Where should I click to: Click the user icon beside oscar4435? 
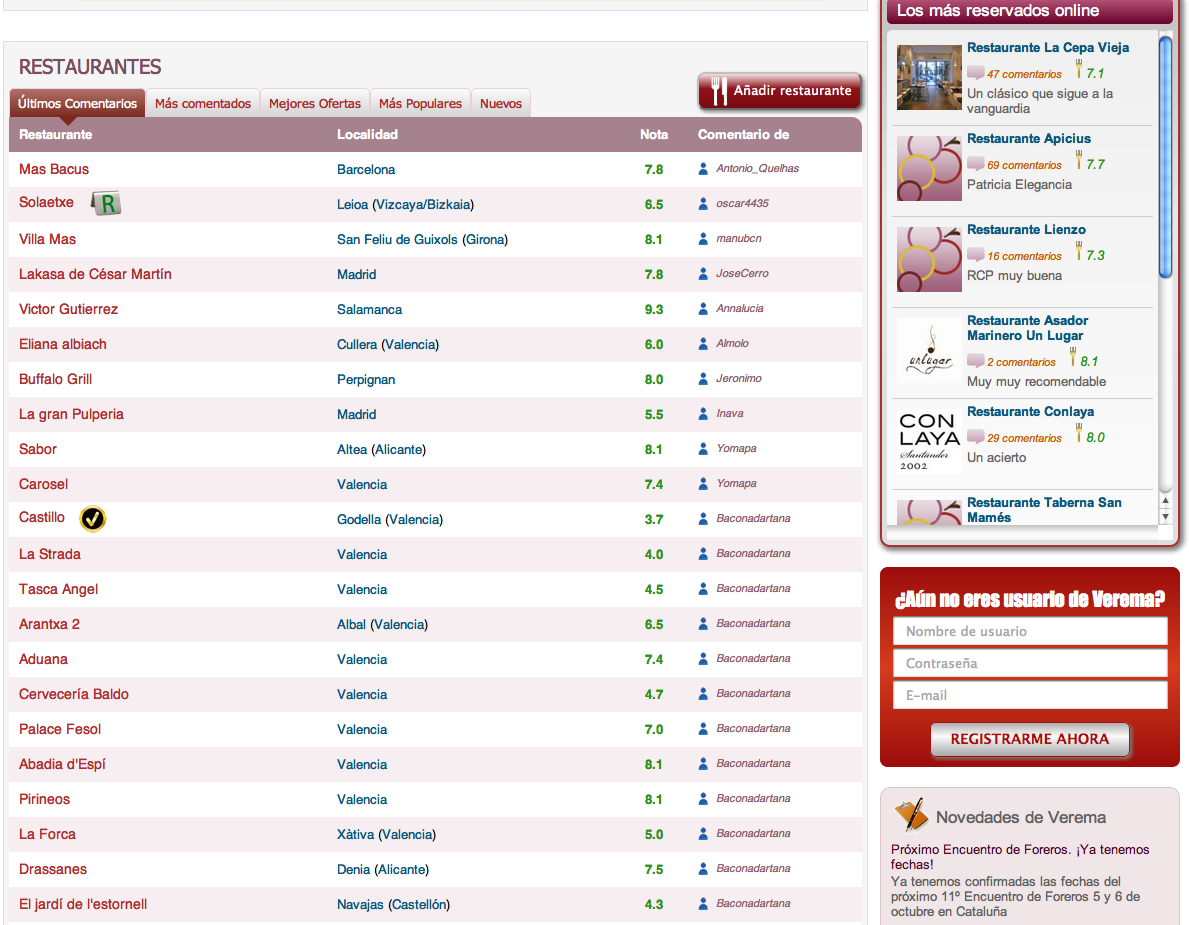pos(703,203)
